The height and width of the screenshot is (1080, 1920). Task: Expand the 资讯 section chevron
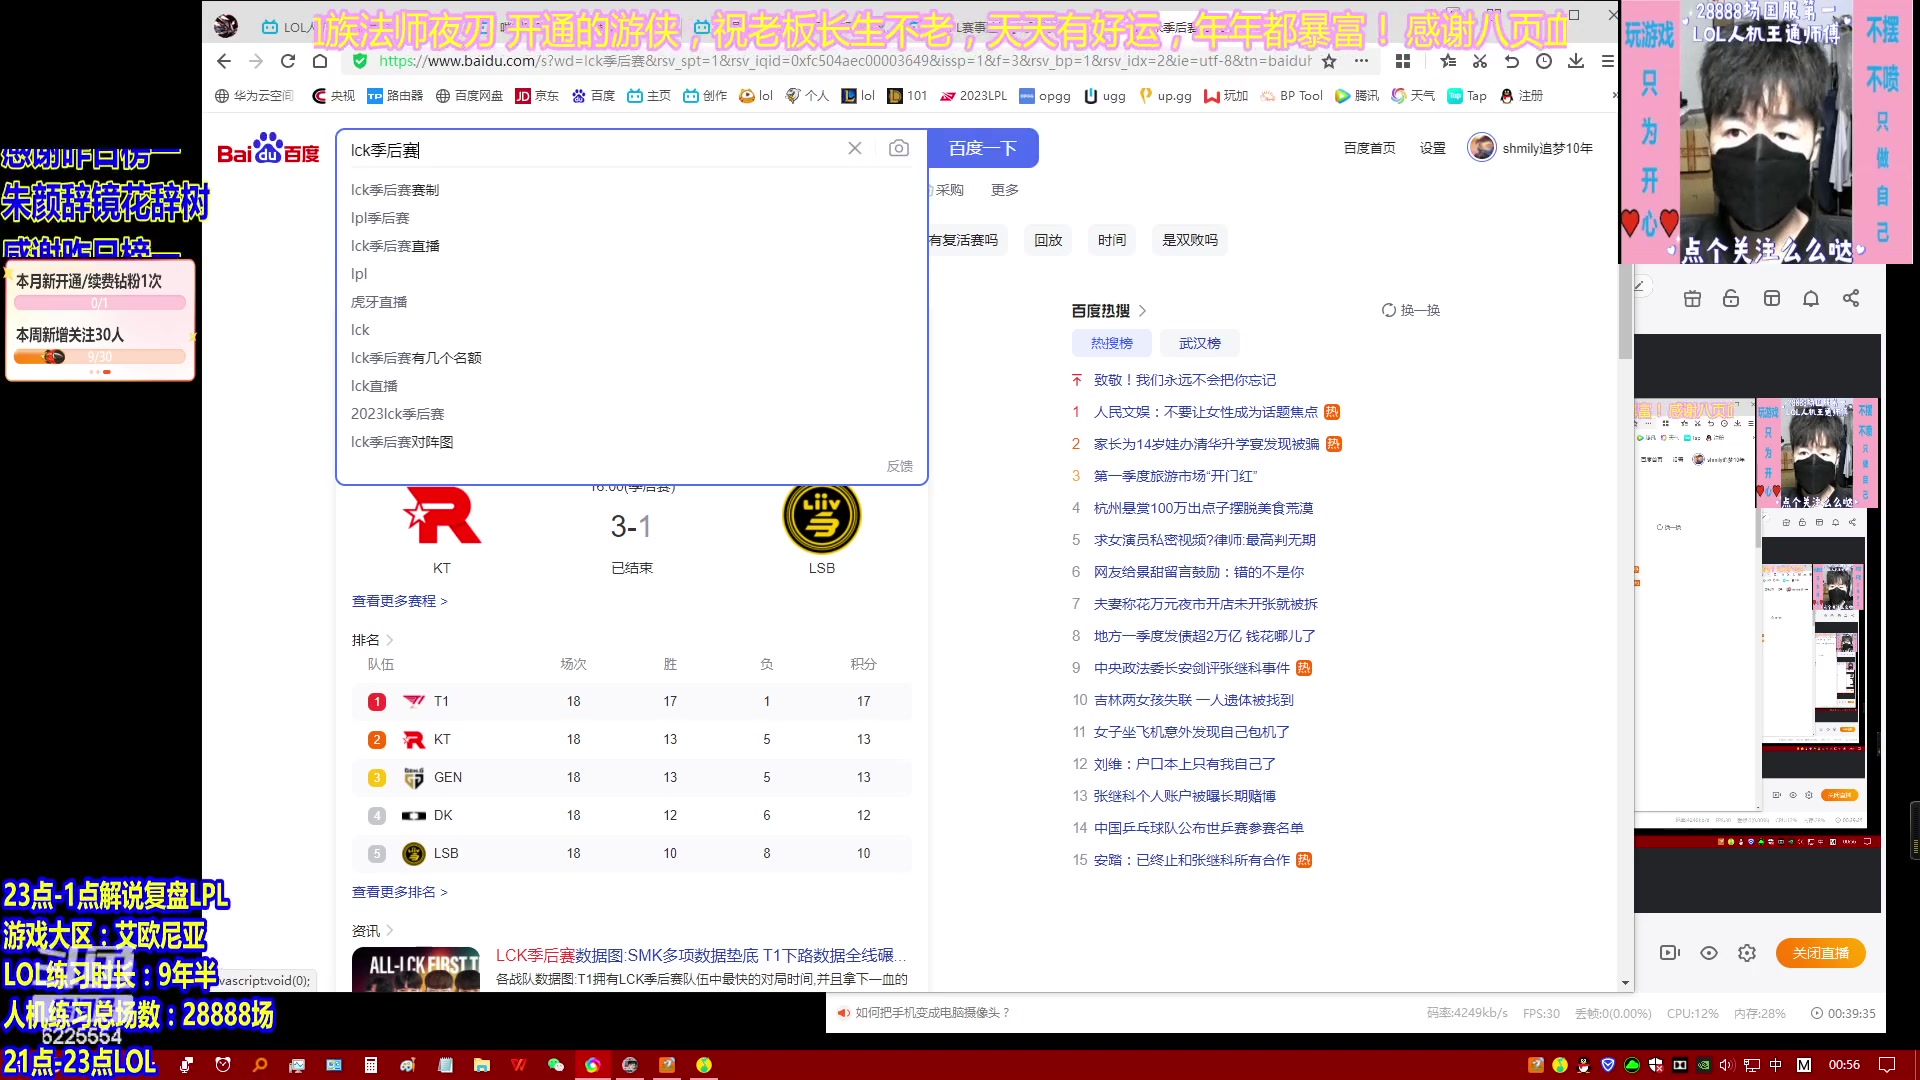pos(390,931)
